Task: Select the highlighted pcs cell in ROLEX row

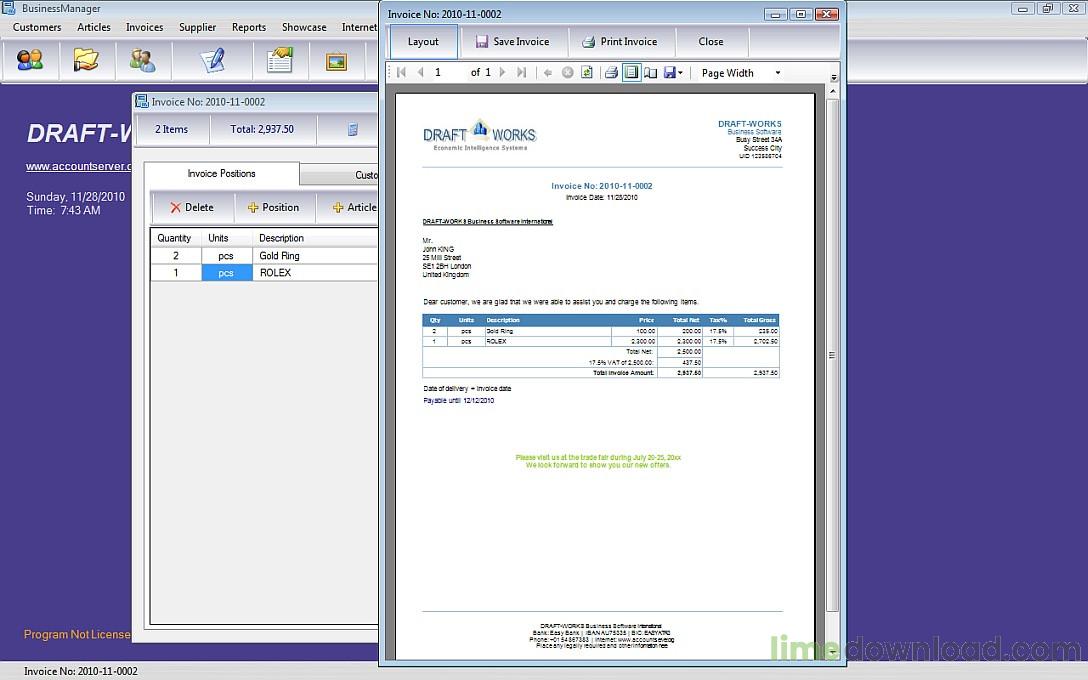Action: [227, 273]
